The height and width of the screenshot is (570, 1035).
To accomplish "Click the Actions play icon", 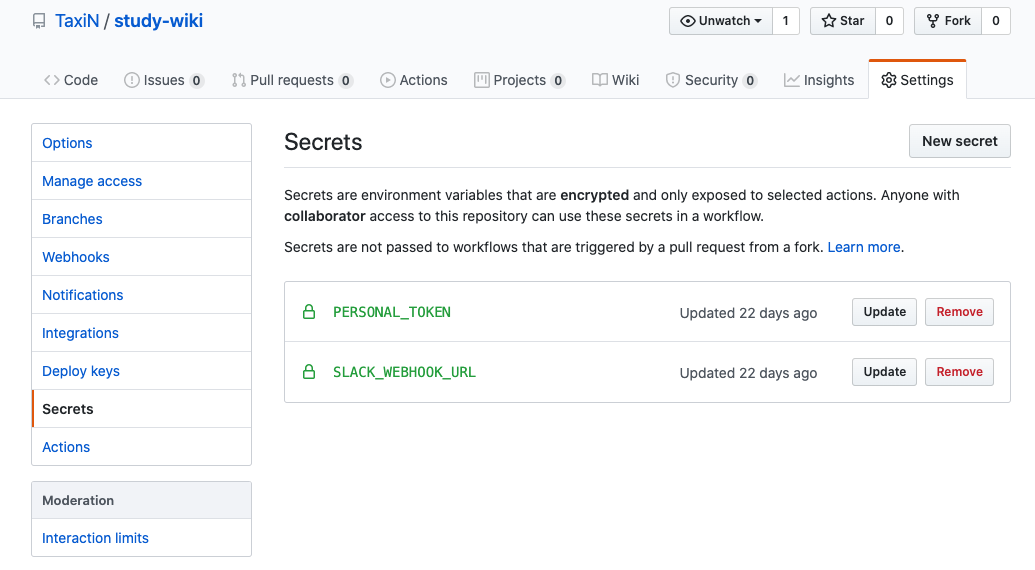I will (388, 80).
